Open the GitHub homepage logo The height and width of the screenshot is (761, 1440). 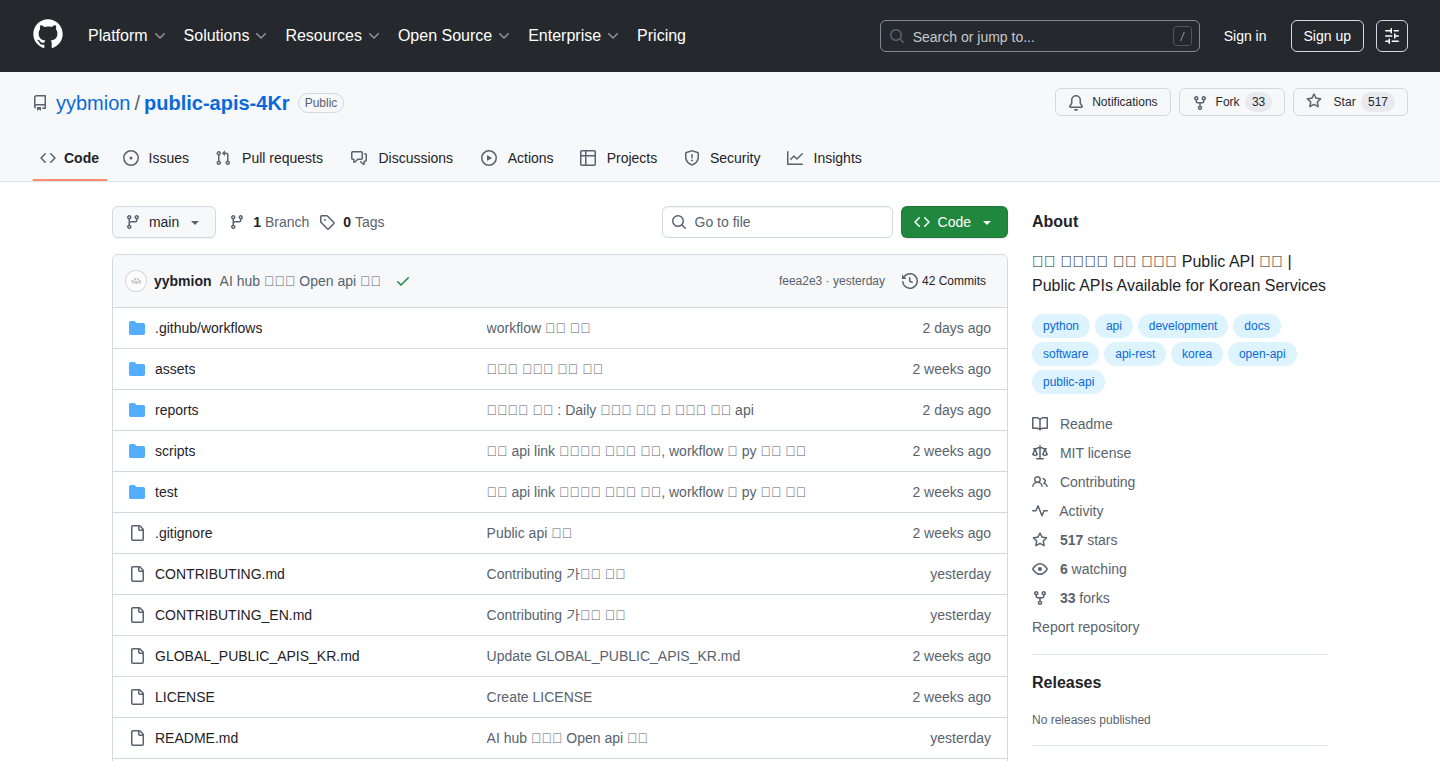point(48,35)
